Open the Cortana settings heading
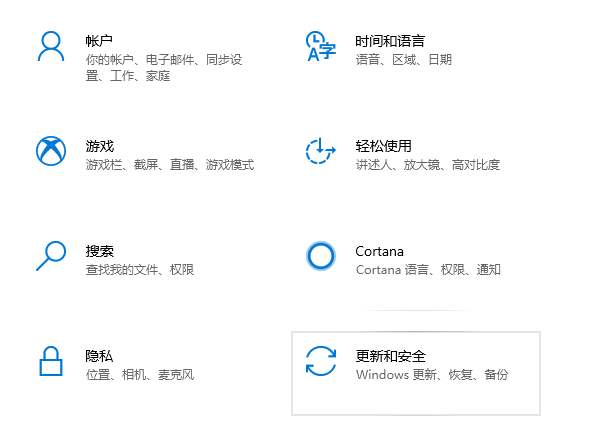610x423 pixels. click(x=379, y=251)
